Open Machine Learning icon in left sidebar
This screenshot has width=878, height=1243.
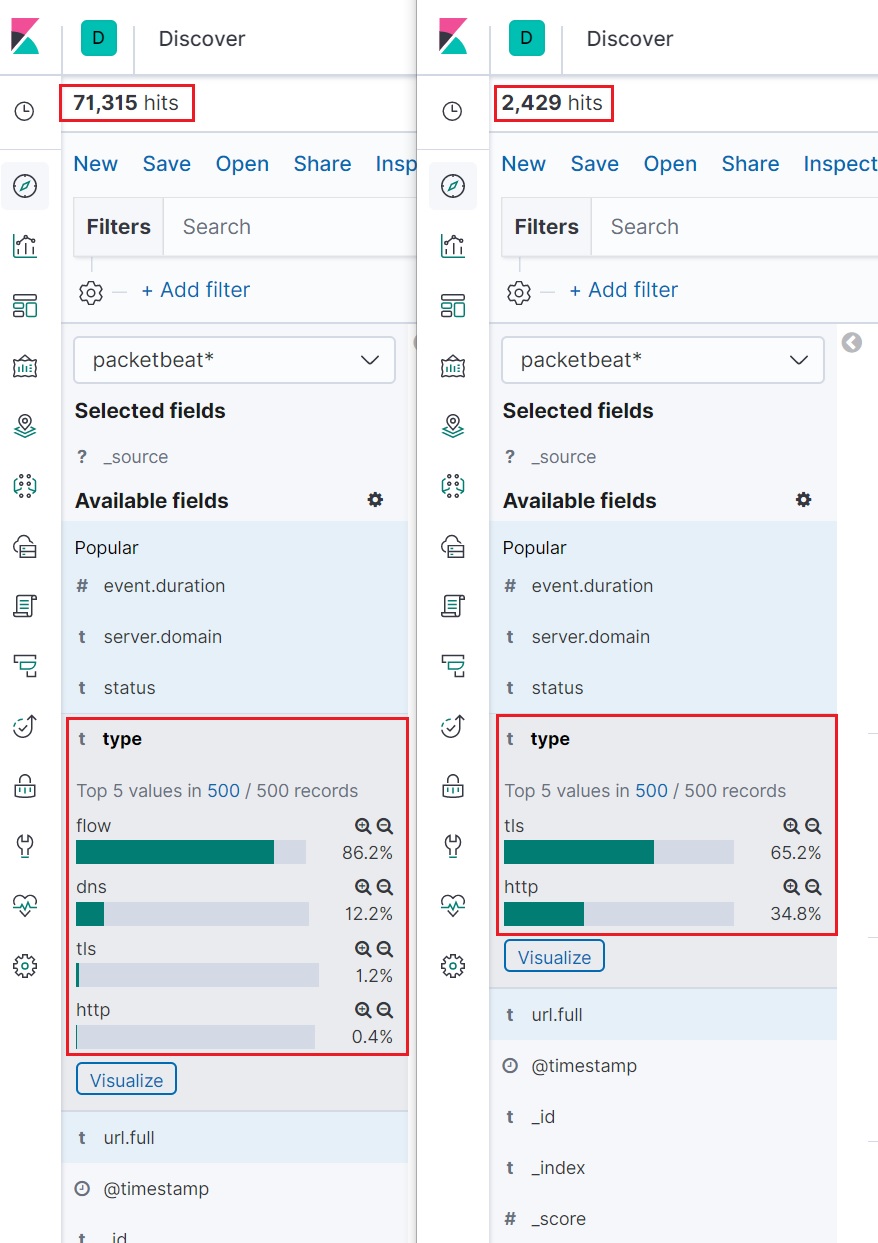coord(25,485)
